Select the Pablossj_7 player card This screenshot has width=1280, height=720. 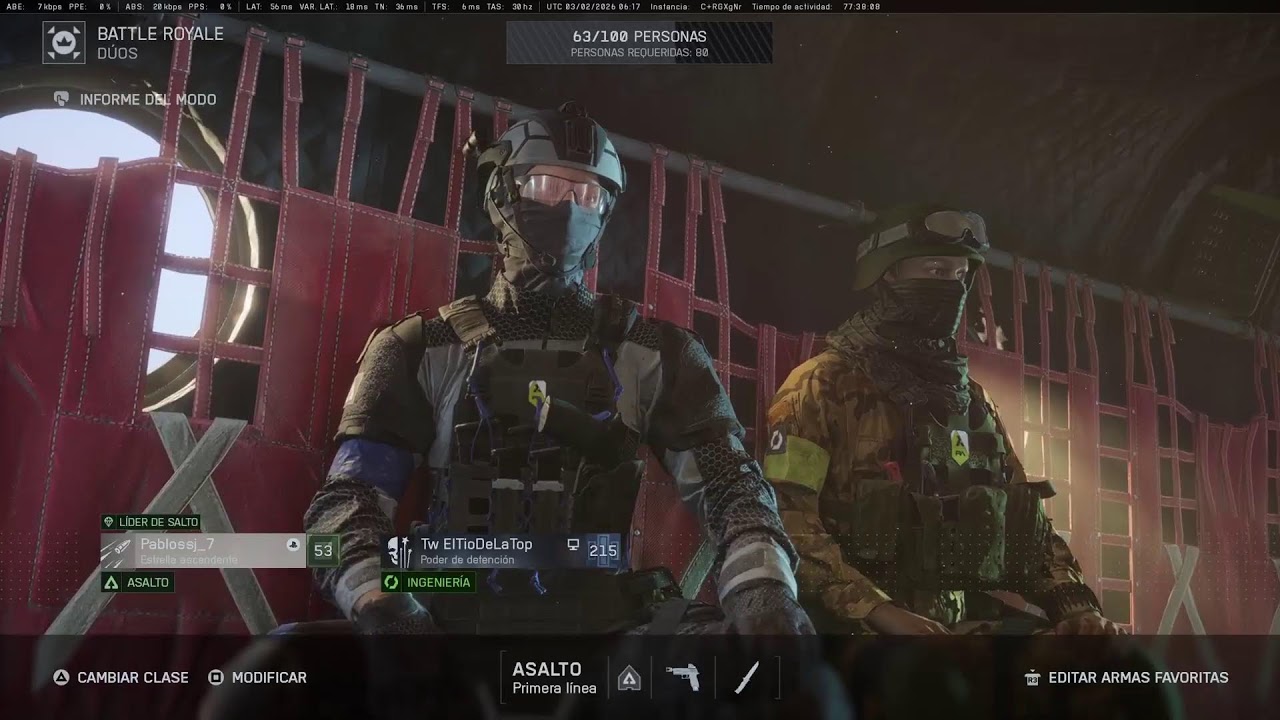pyautogui.click(x=203, y=551)
